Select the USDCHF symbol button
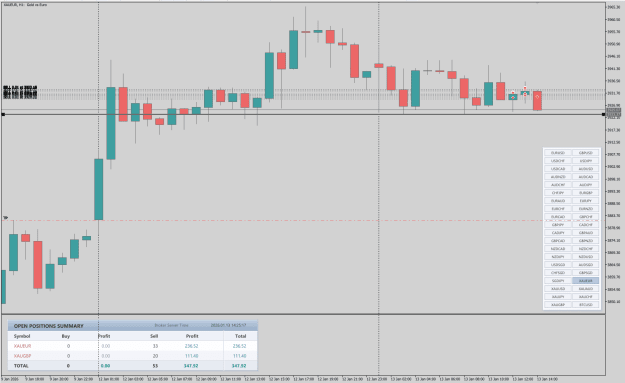The image size is (625, 383). click(x=558, y=161)
